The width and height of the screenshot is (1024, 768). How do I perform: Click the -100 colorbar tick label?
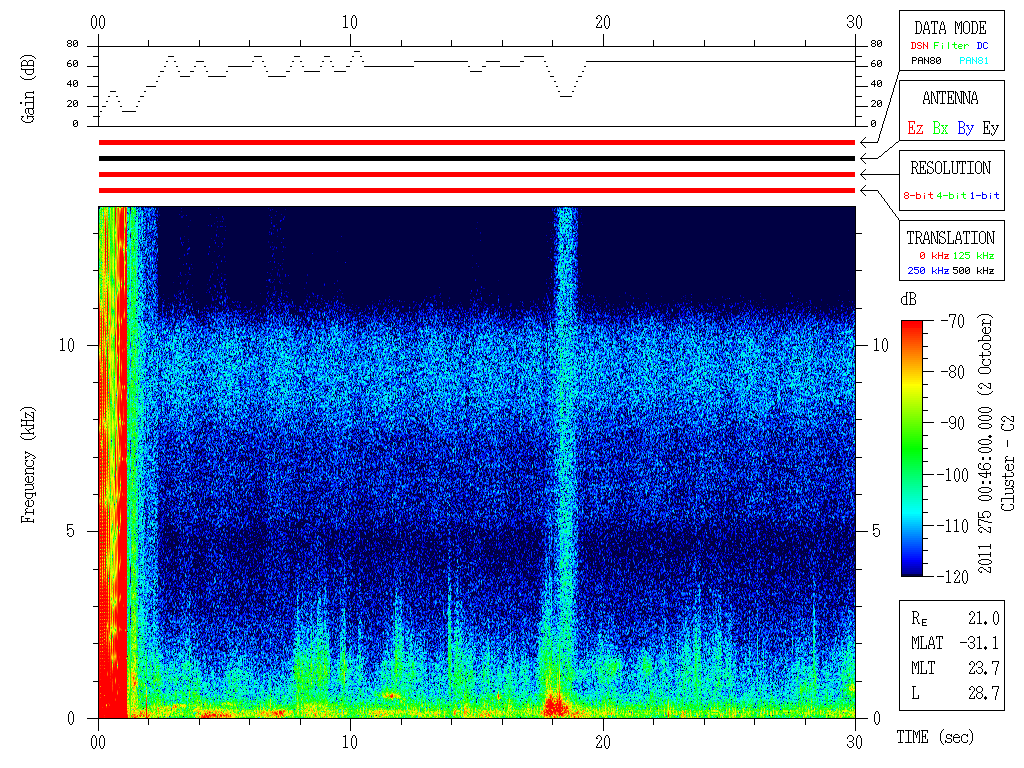click(x=955, y=475)
